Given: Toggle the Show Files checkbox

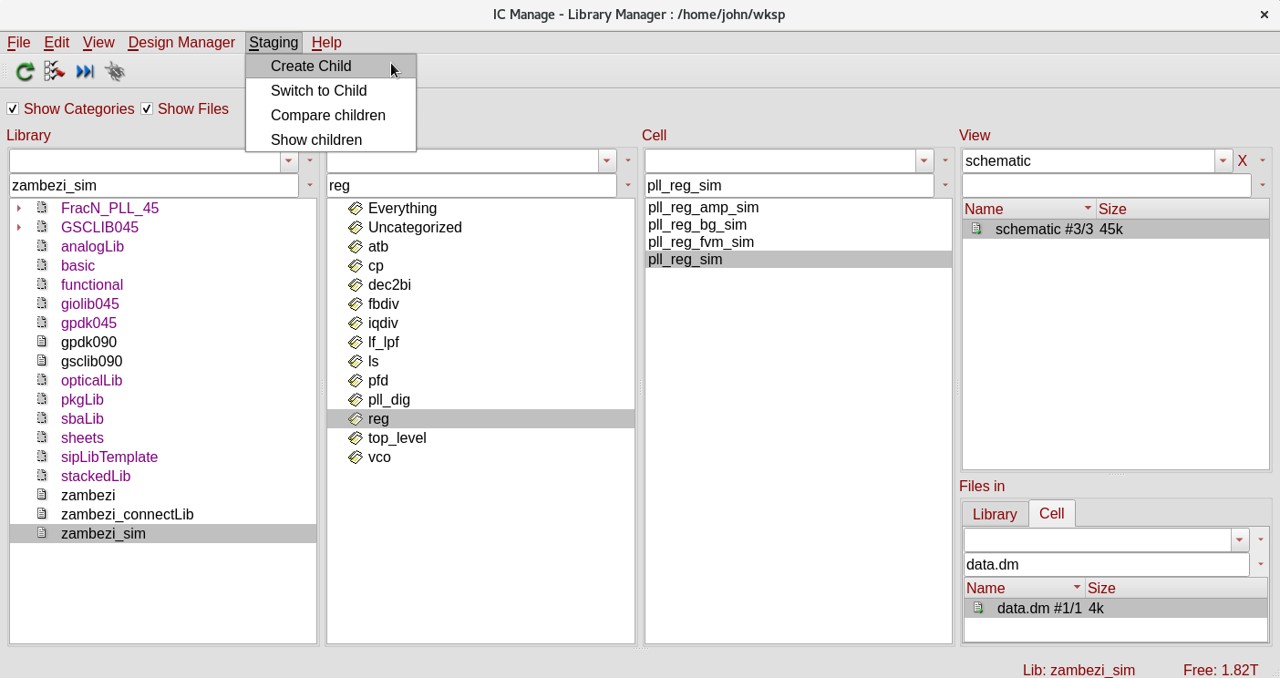Looking at the screenshot, I should click(x=147, y=109).
